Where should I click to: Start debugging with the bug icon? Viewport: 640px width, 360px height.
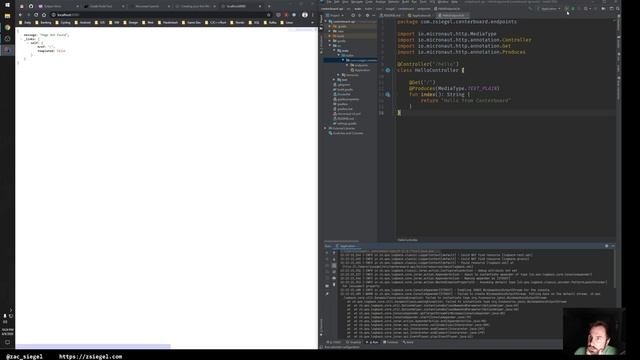pyautogui.click(x=573, y=9)
